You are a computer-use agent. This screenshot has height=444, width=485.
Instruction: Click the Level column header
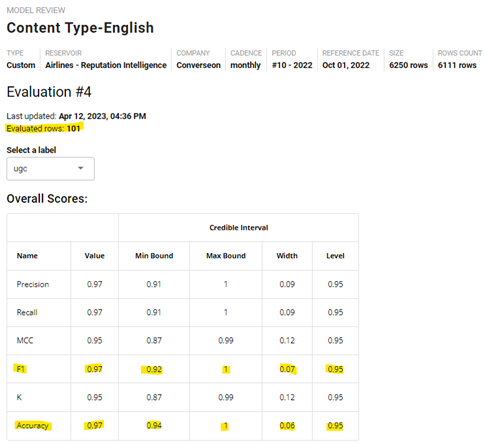click(x=335, y=256)
